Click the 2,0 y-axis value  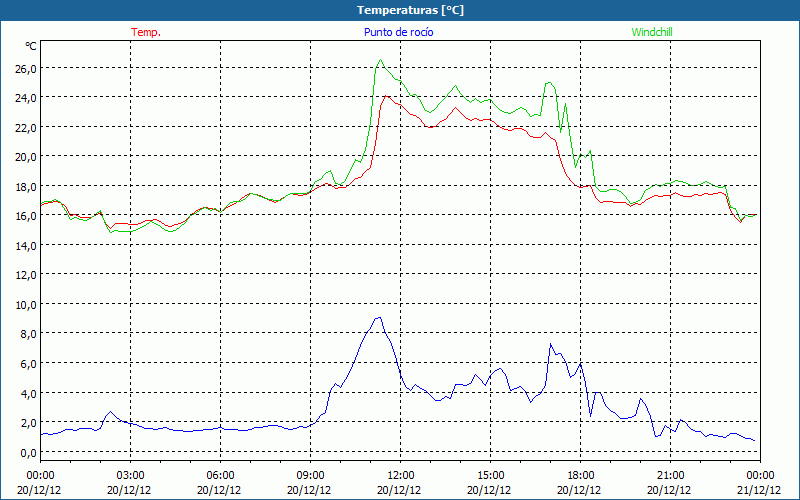pyautogui.click(x=28, y=422)
